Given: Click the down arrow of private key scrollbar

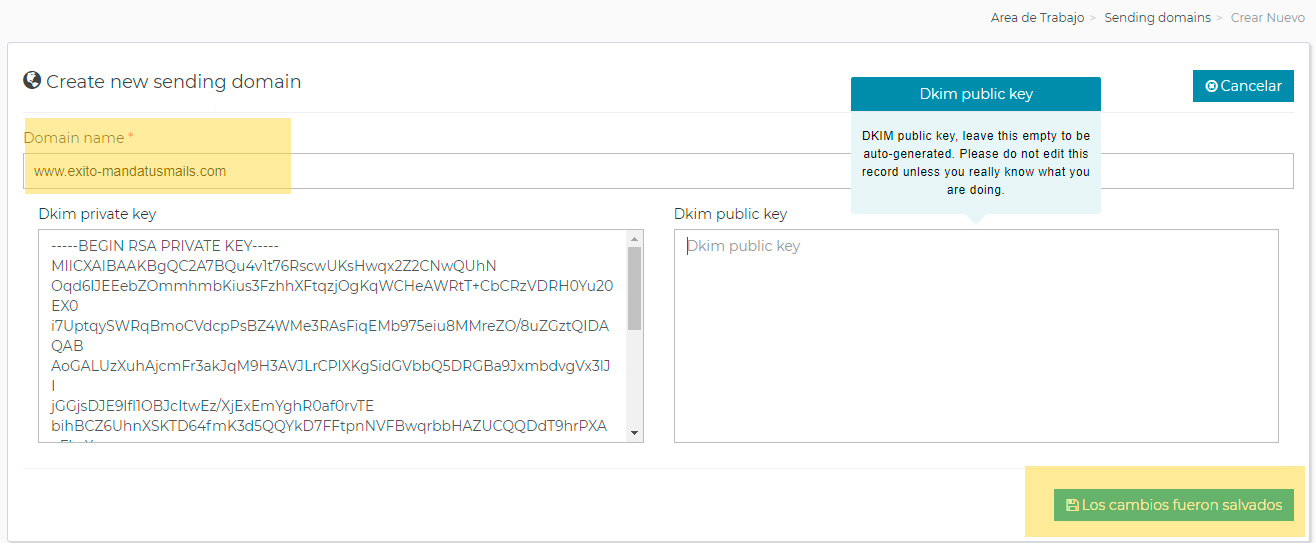Looking at the screenshot, I should click(x=634, y=433).
